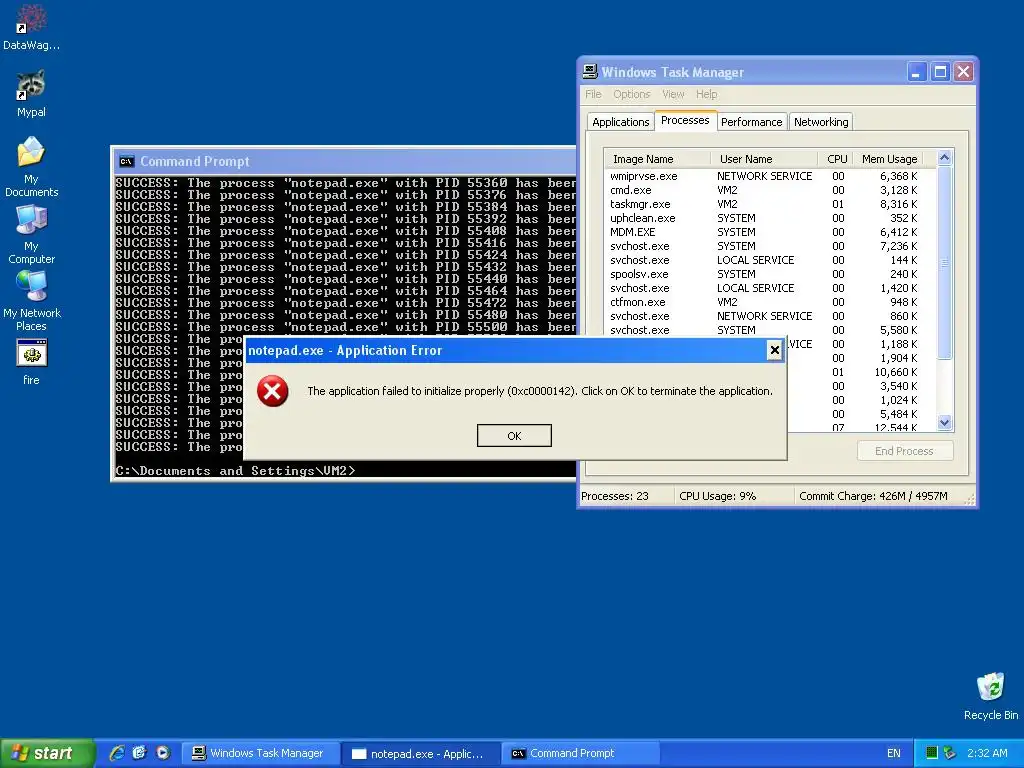Click the process list scrollbar thumb
The width and height of the screenshot is (1024, 768).
(x=944, y=263)
